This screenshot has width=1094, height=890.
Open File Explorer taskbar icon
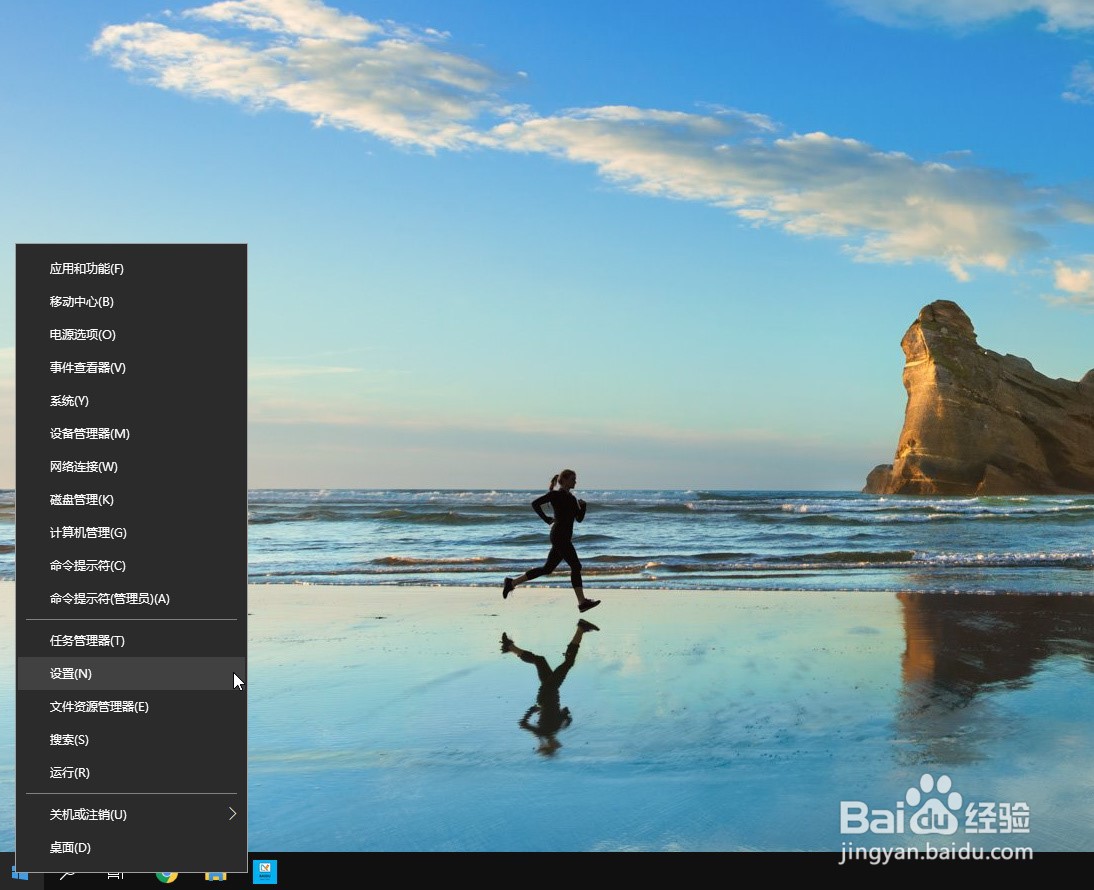(x=215, y=875)
